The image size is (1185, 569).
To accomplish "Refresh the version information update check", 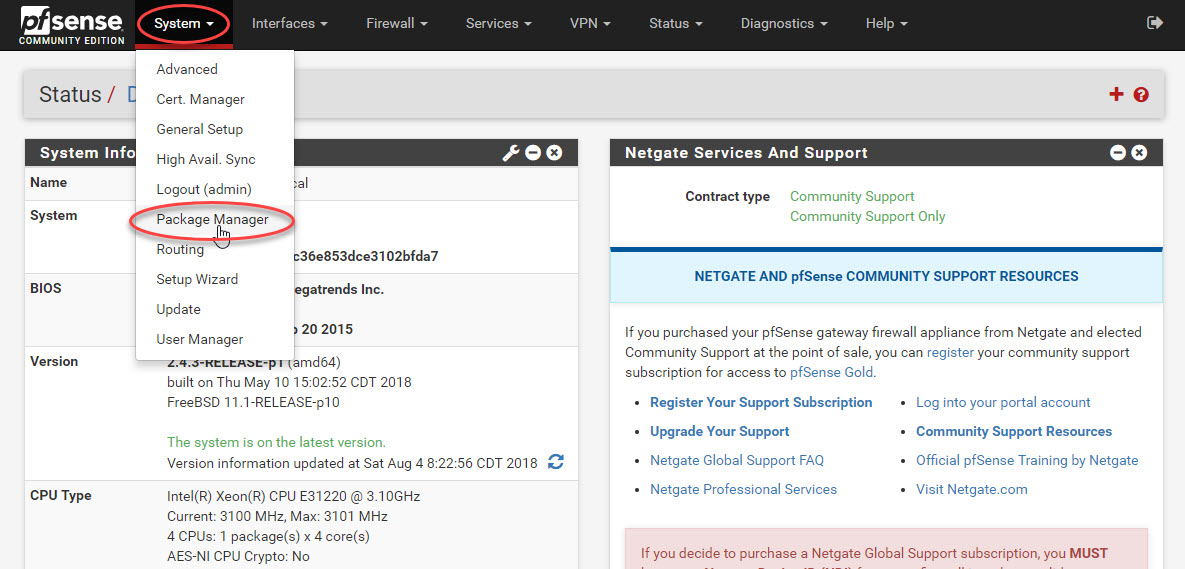I will point(555,462).
